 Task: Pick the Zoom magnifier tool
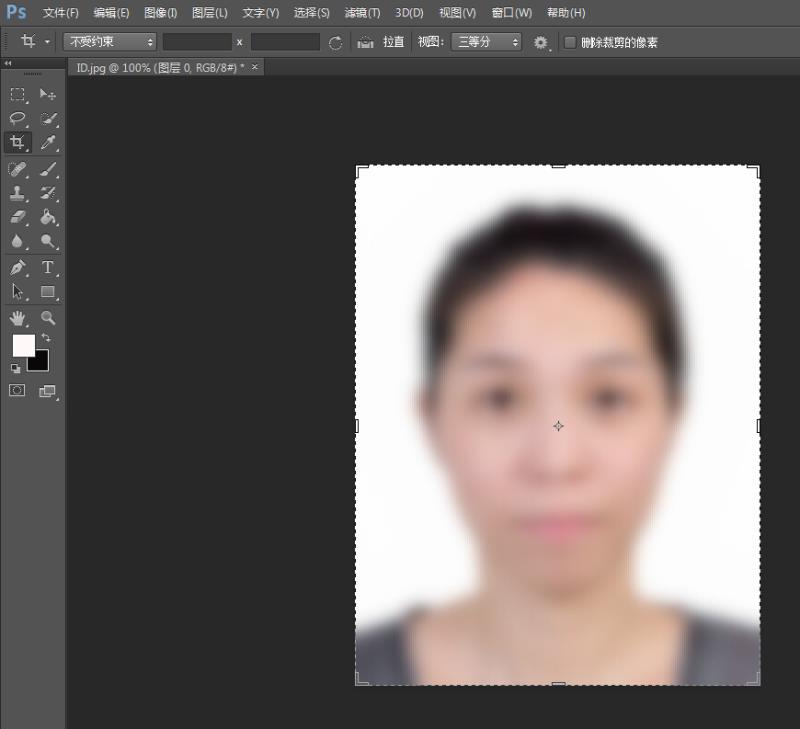(47, 318)
